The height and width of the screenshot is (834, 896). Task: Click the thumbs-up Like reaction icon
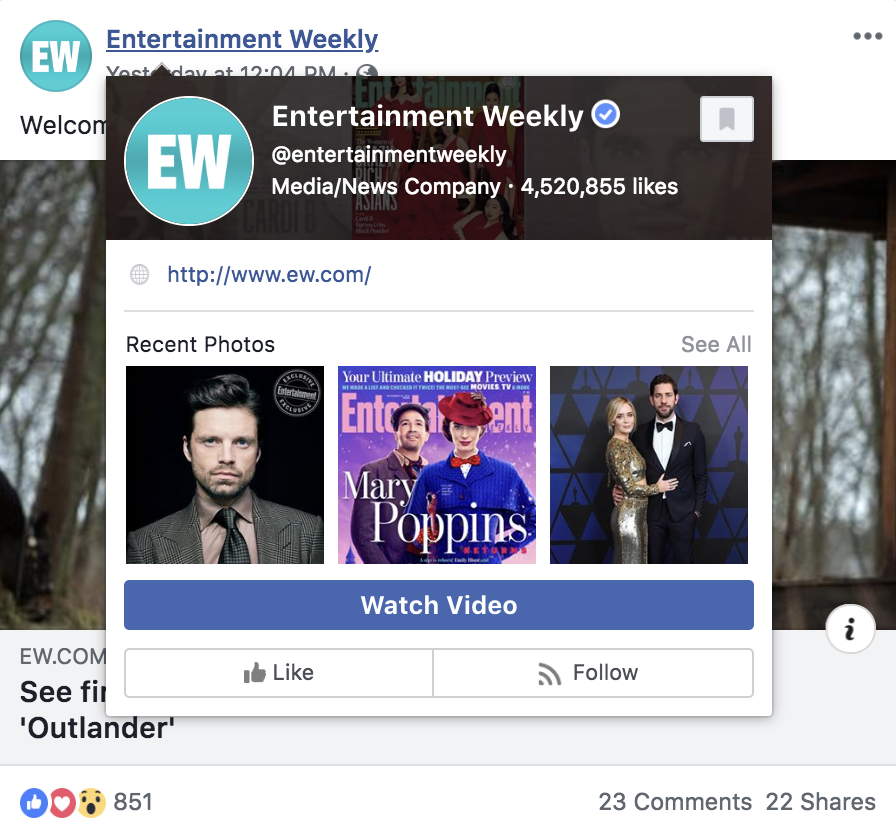(x=34, y=803)
